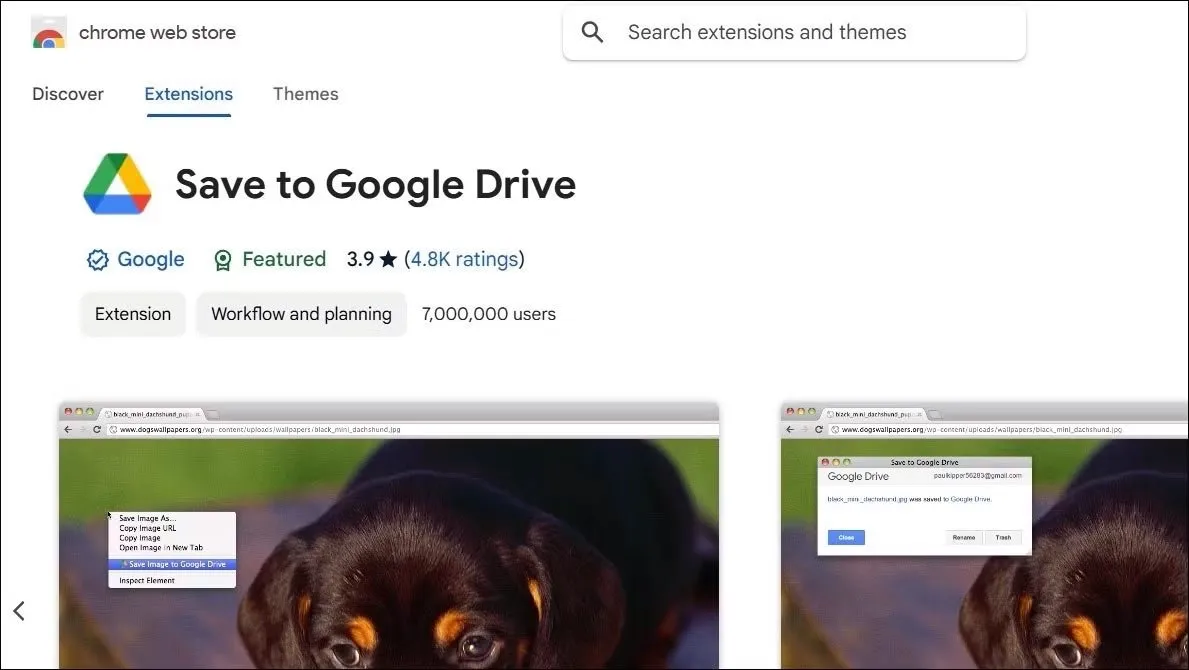Click the reload icon in first screenshot's browser
Viewport: 1189px width, 670px height.
97,429
